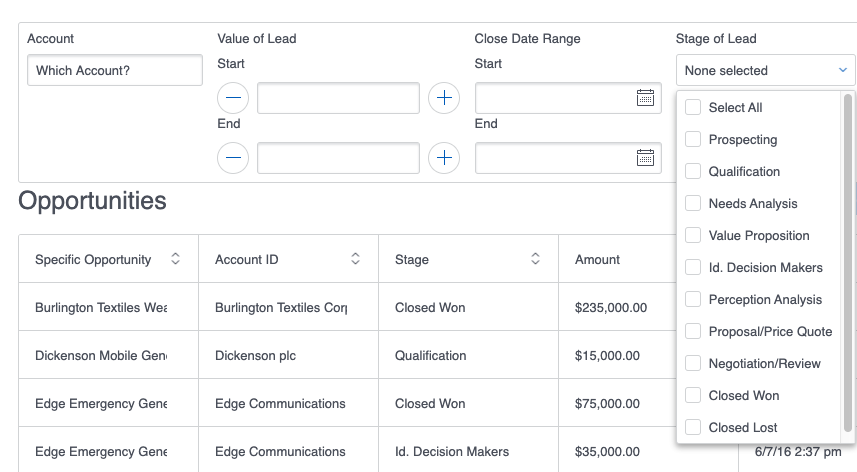Screen dimensions: 857x472
Task: Click the Which Account? input field
Action: pyautogui.click(x=115, y=71)
